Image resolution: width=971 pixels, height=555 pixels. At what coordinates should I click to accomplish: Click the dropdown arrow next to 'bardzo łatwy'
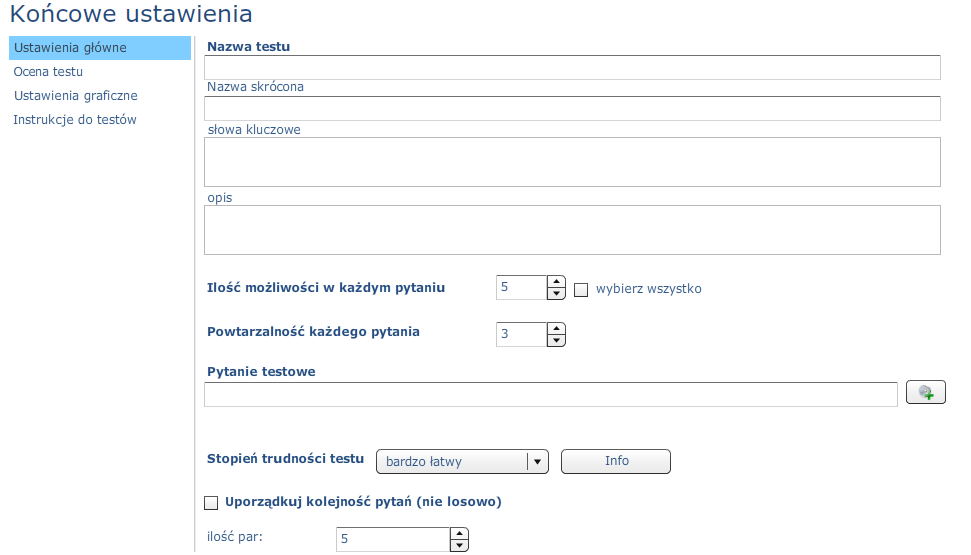tap(537, 461)
